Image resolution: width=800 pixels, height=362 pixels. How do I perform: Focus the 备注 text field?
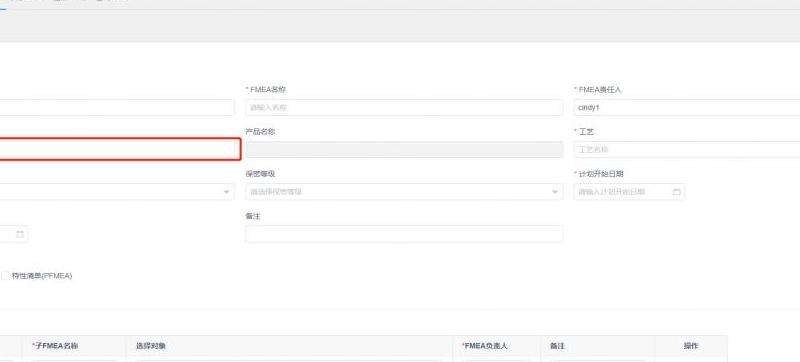404,234
